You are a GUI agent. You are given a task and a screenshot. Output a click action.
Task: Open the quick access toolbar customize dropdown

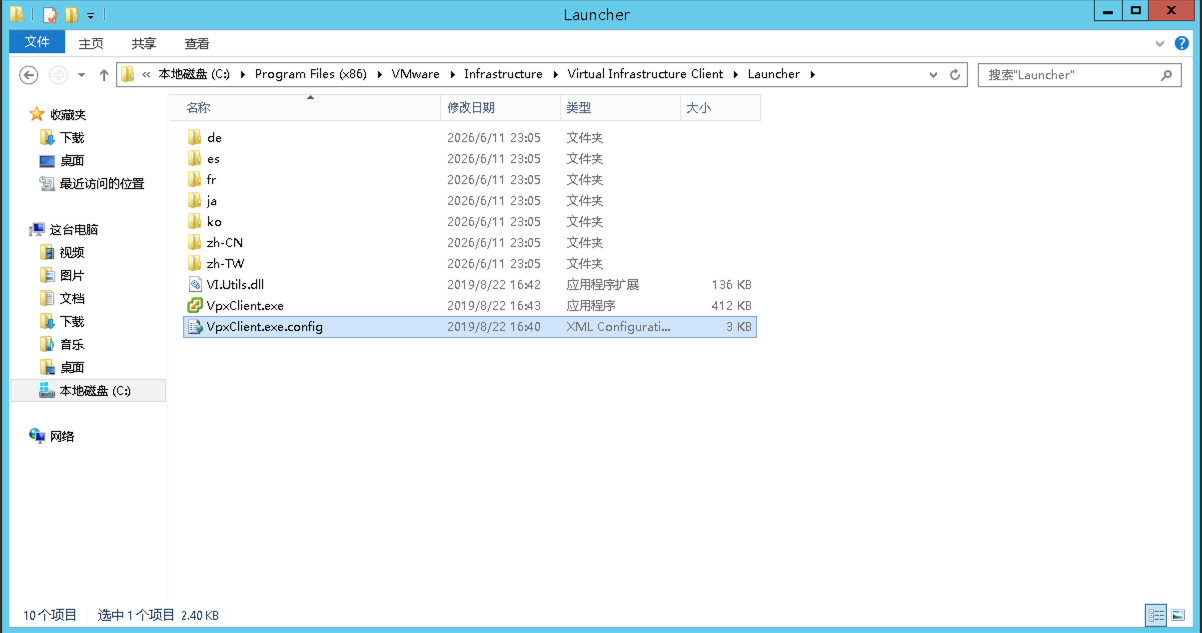coord(90,16)
